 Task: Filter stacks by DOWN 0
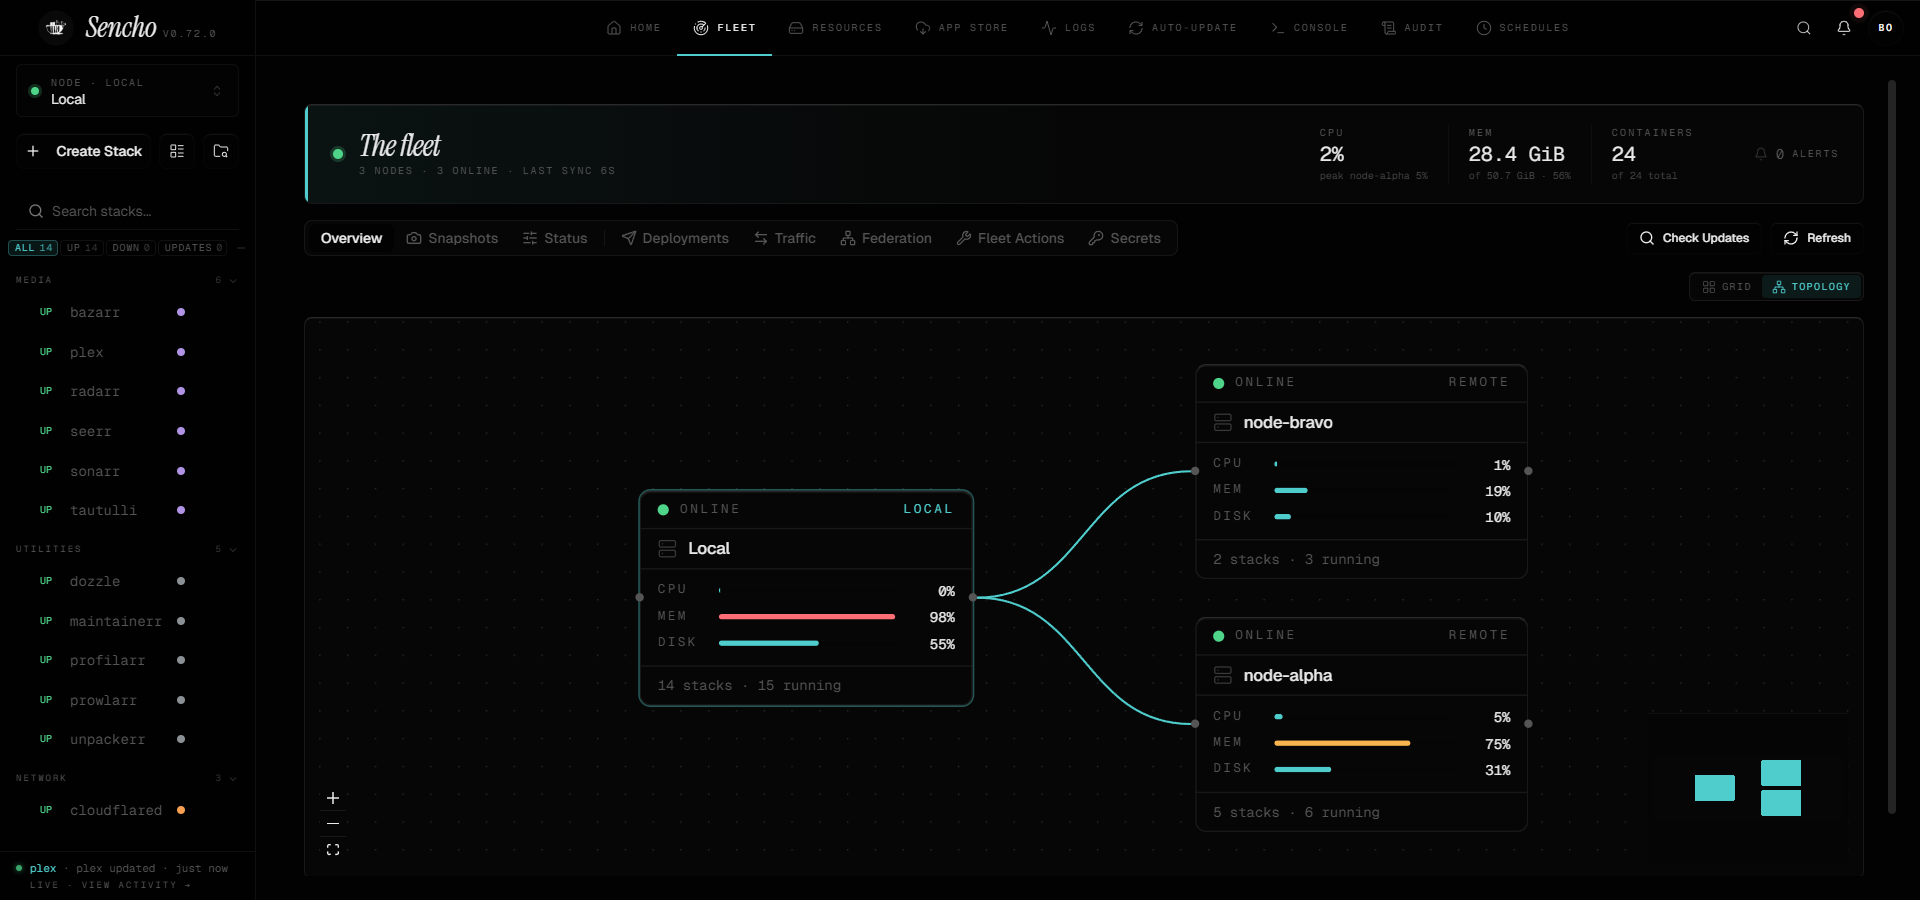(x=131, y=248)
